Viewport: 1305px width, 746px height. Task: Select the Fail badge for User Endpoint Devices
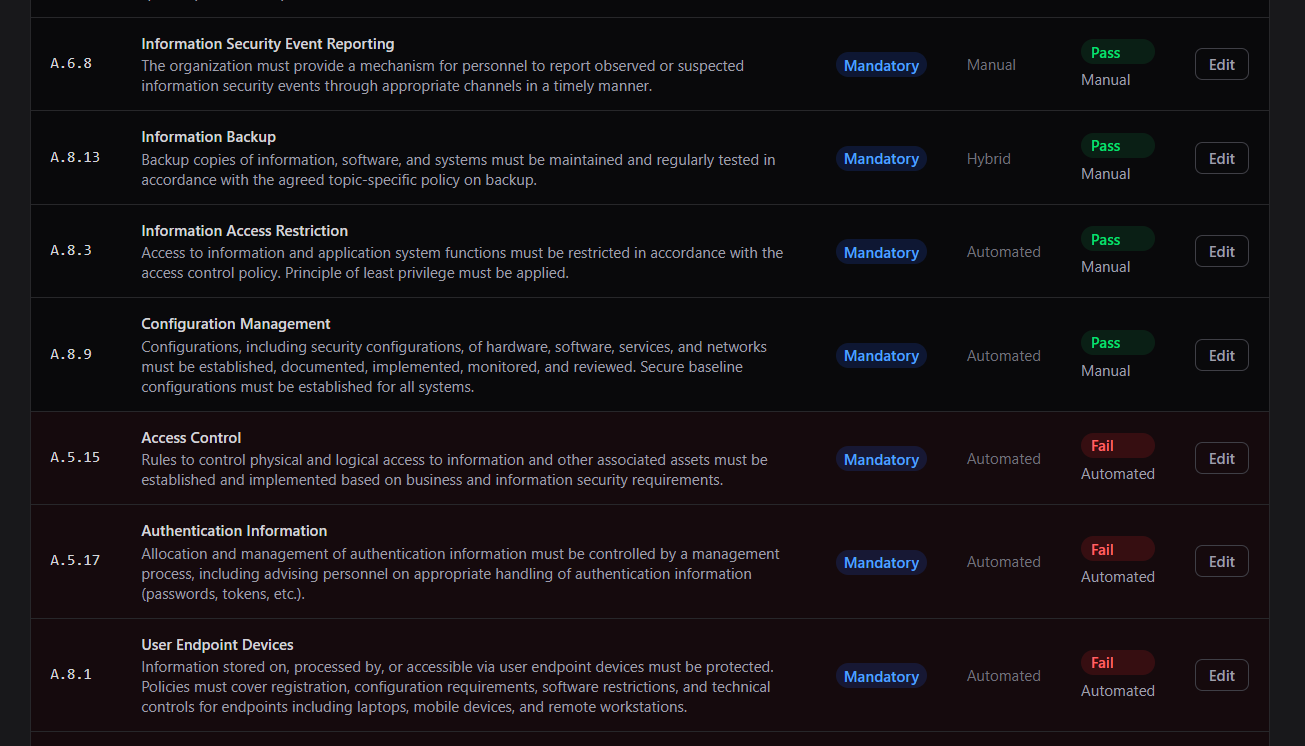(x=1117, y=663)
